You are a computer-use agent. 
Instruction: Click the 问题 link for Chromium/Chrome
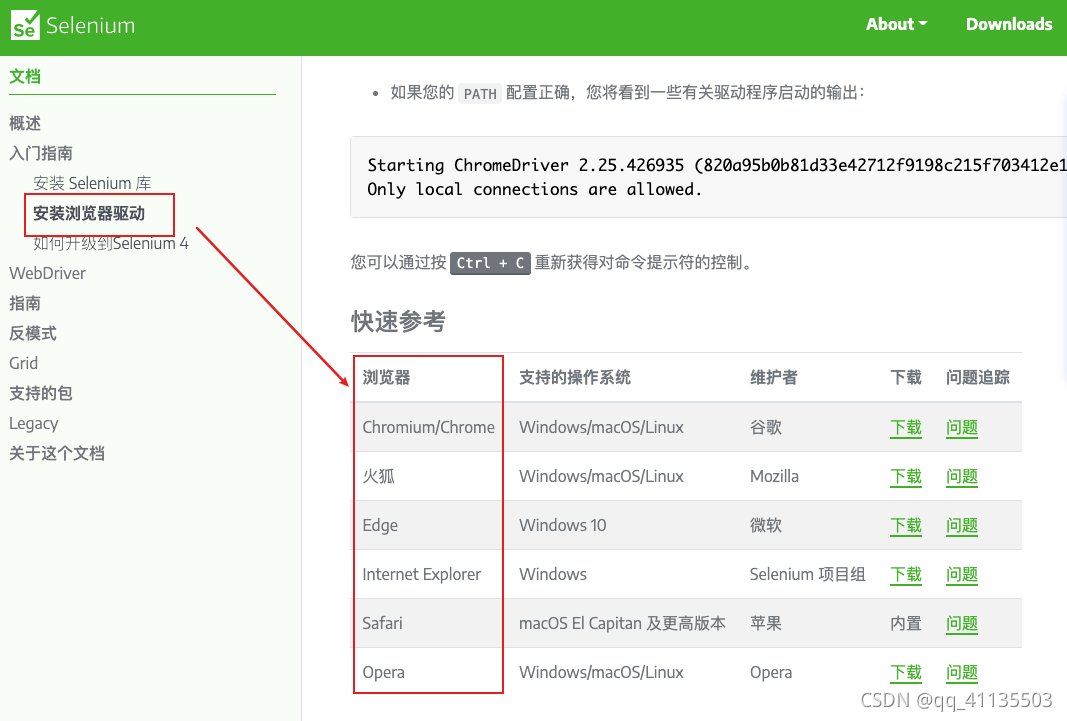[962, 427]
